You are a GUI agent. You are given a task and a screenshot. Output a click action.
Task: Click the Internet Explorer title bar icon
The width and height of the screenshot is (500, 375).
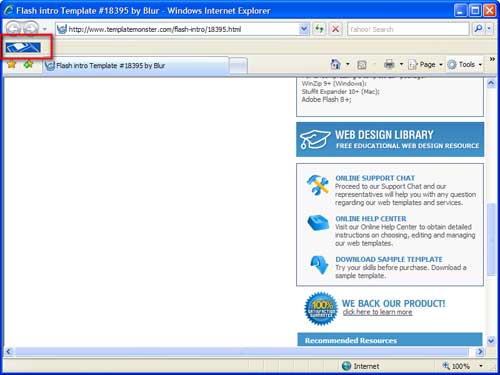8,11
